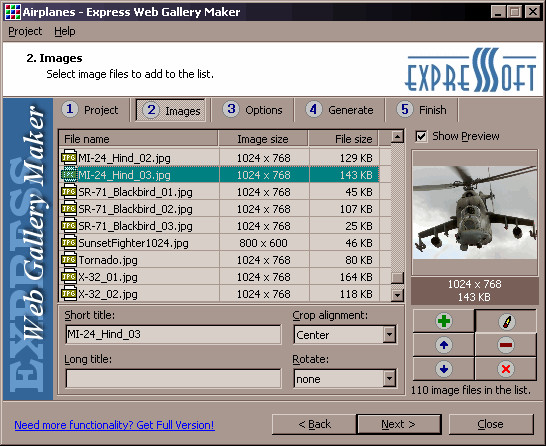The width and height of the screenshot is (546, 446).
Task: Select the SR-71_Blackbird_02.jpg file name
Action: pos(135,209)
